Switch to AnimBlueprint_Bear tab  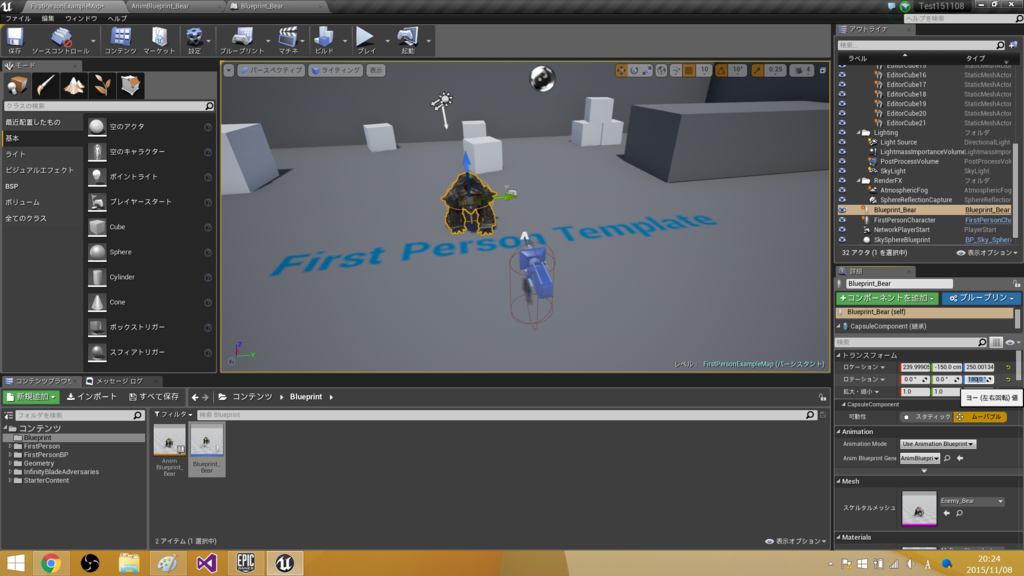[x=161, y=6]
